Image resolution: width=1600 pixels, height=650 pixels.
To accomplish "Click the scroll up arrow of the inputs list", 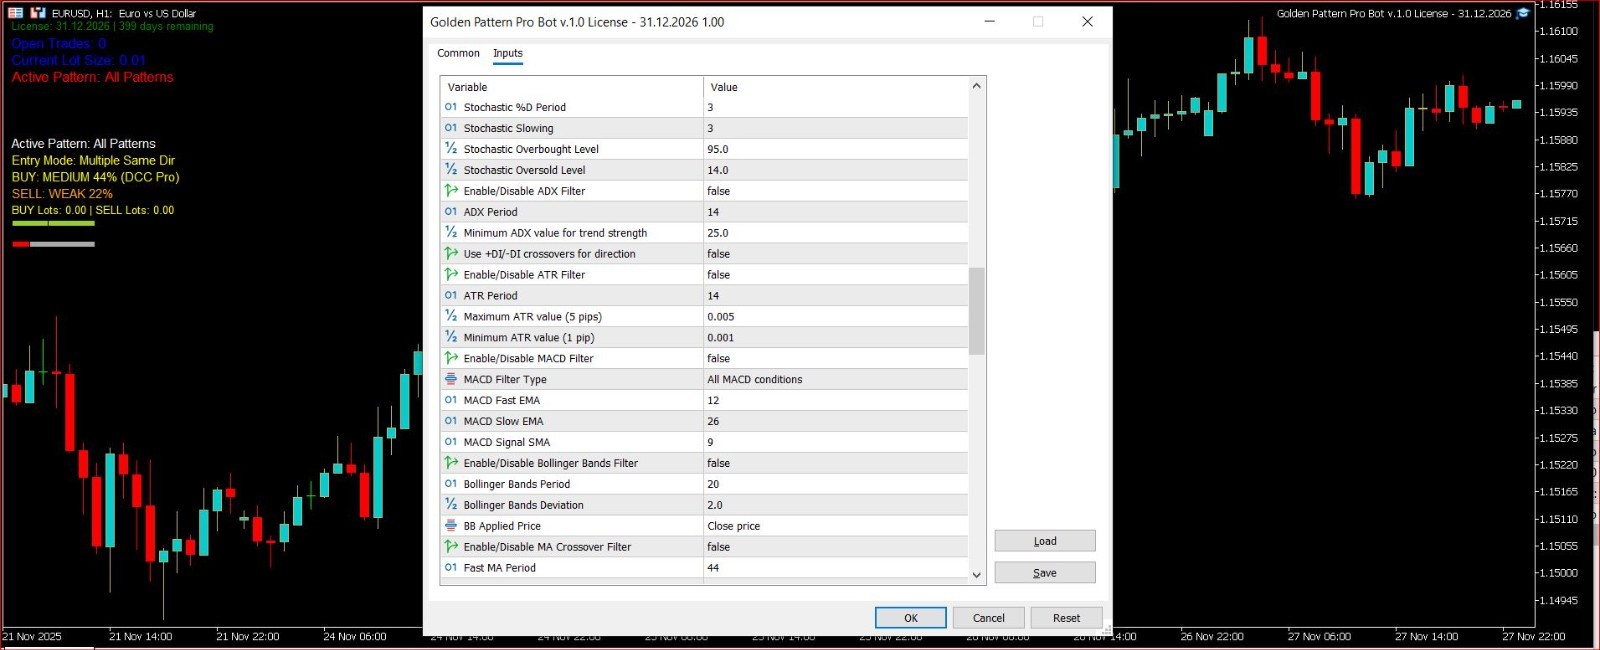I will [x=977, y=86].
